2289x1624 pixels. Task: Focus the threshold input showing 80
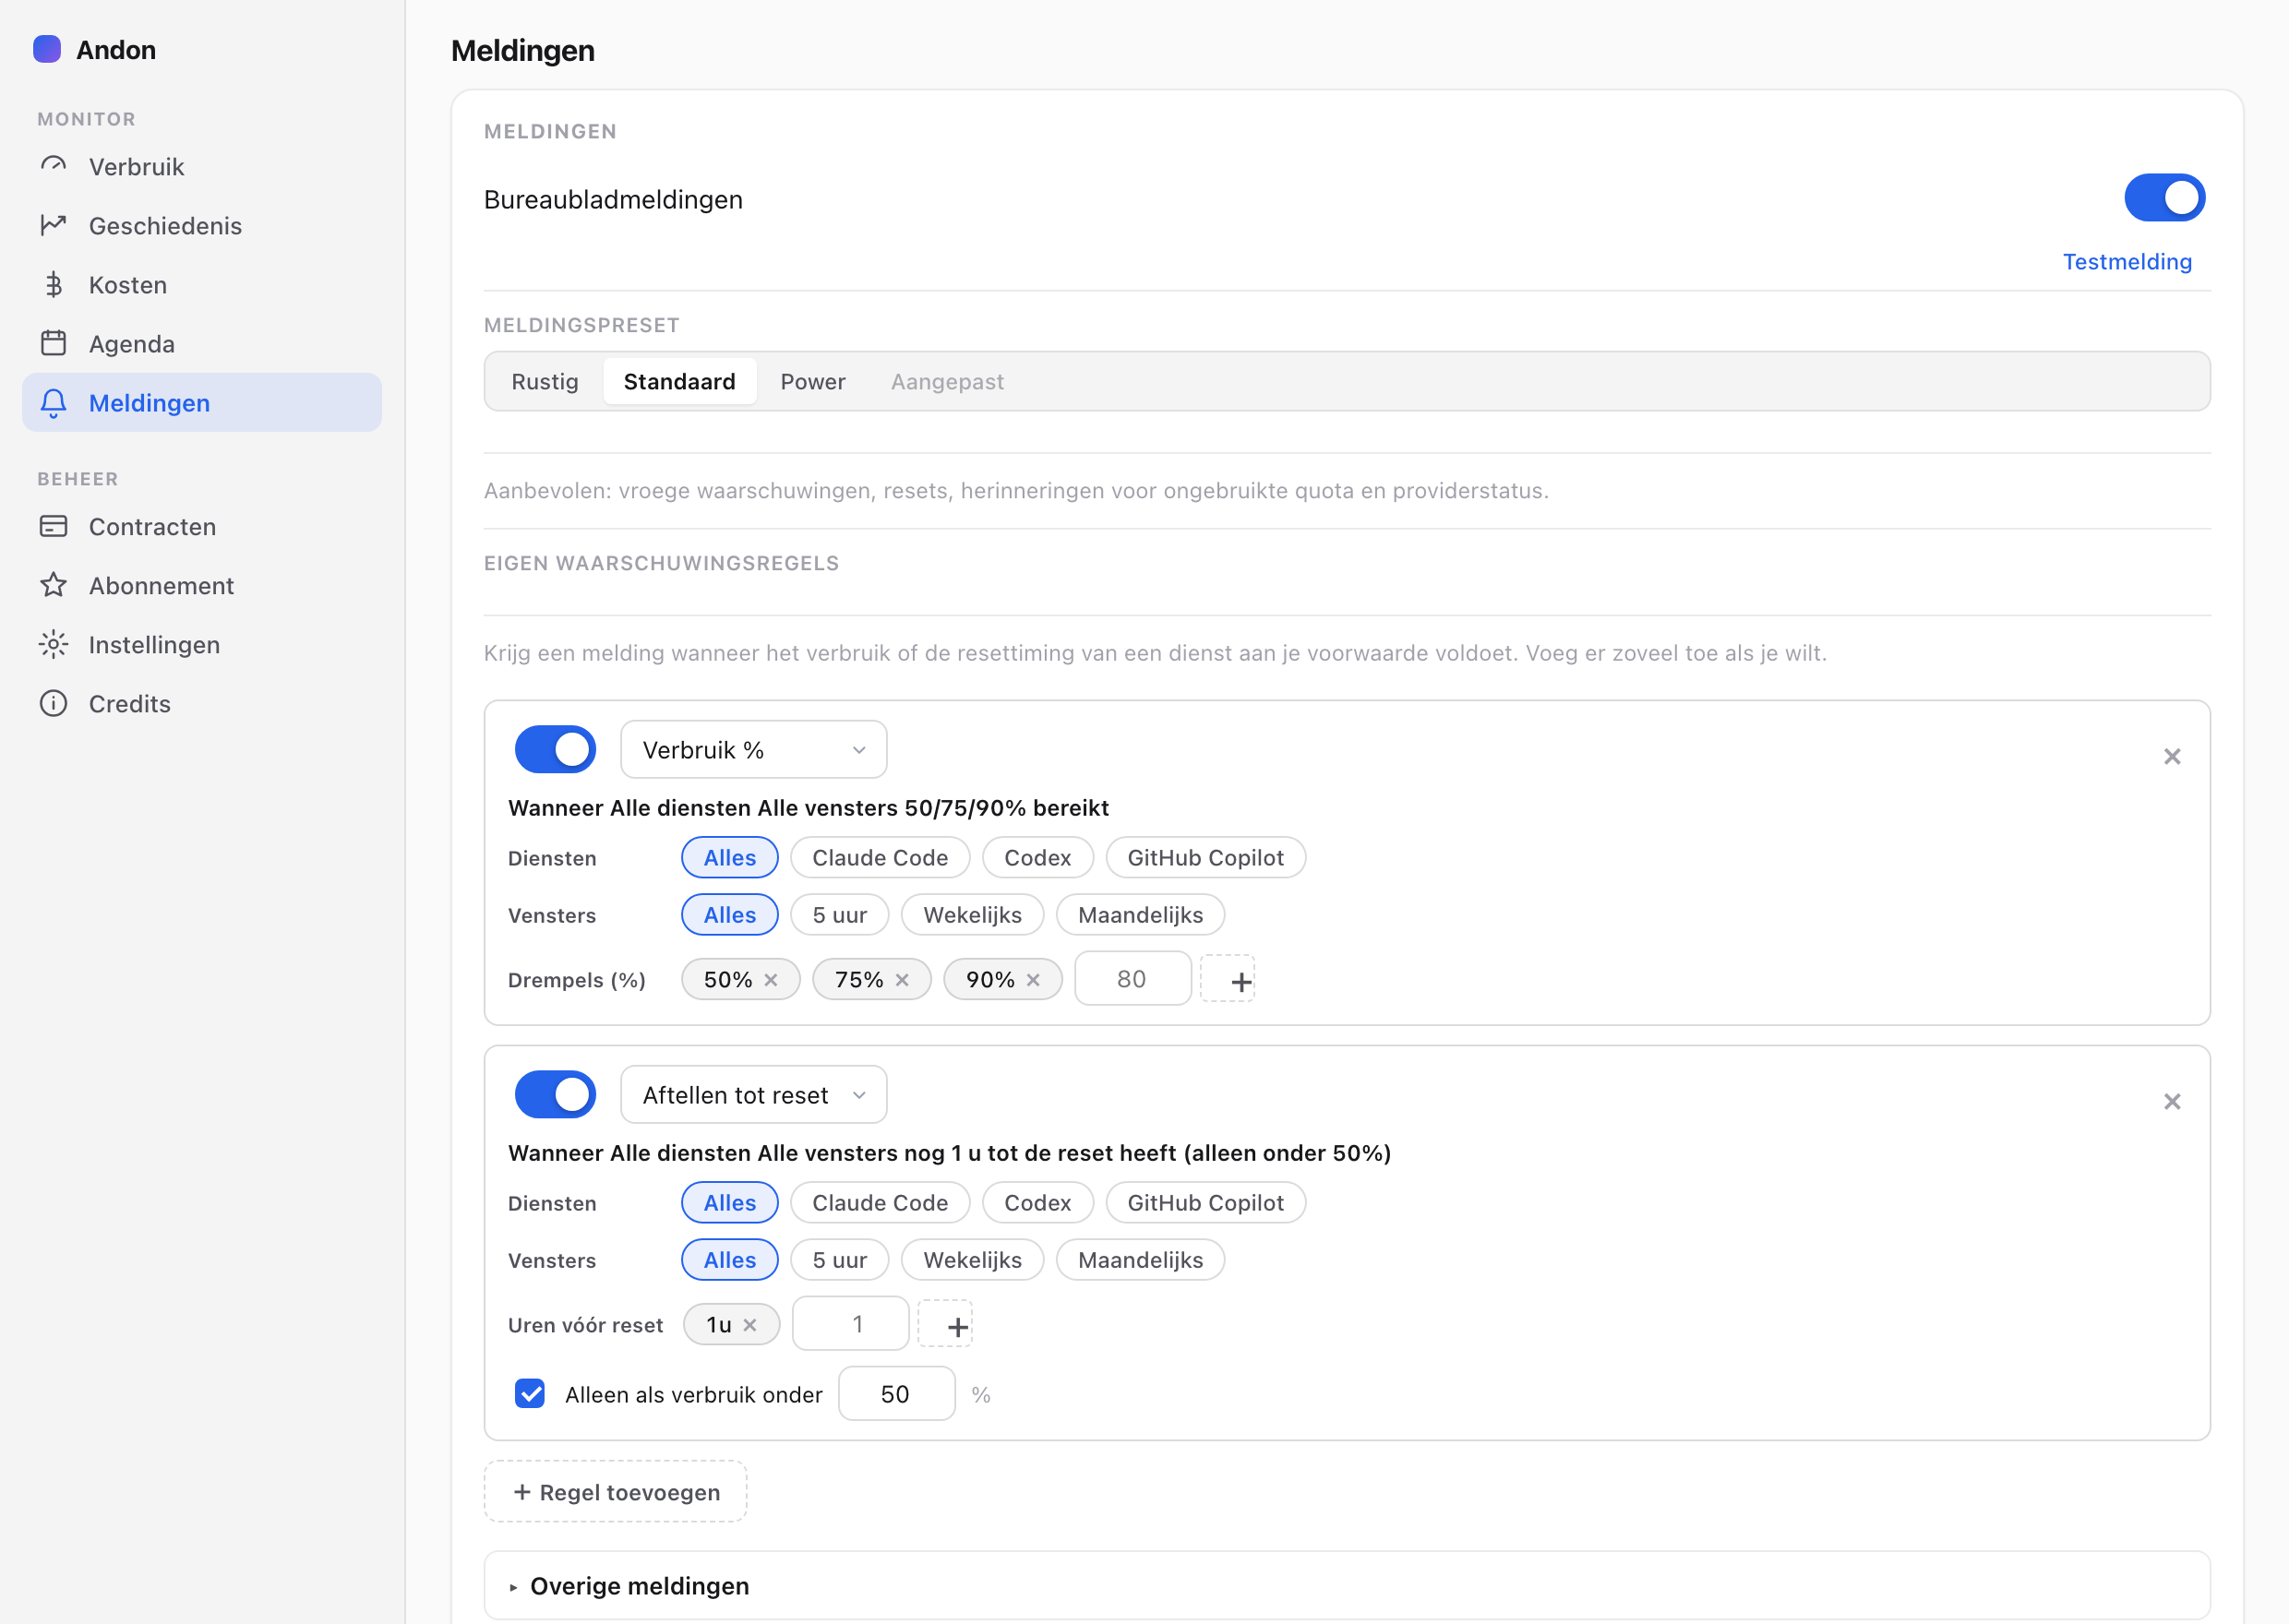1133,979
